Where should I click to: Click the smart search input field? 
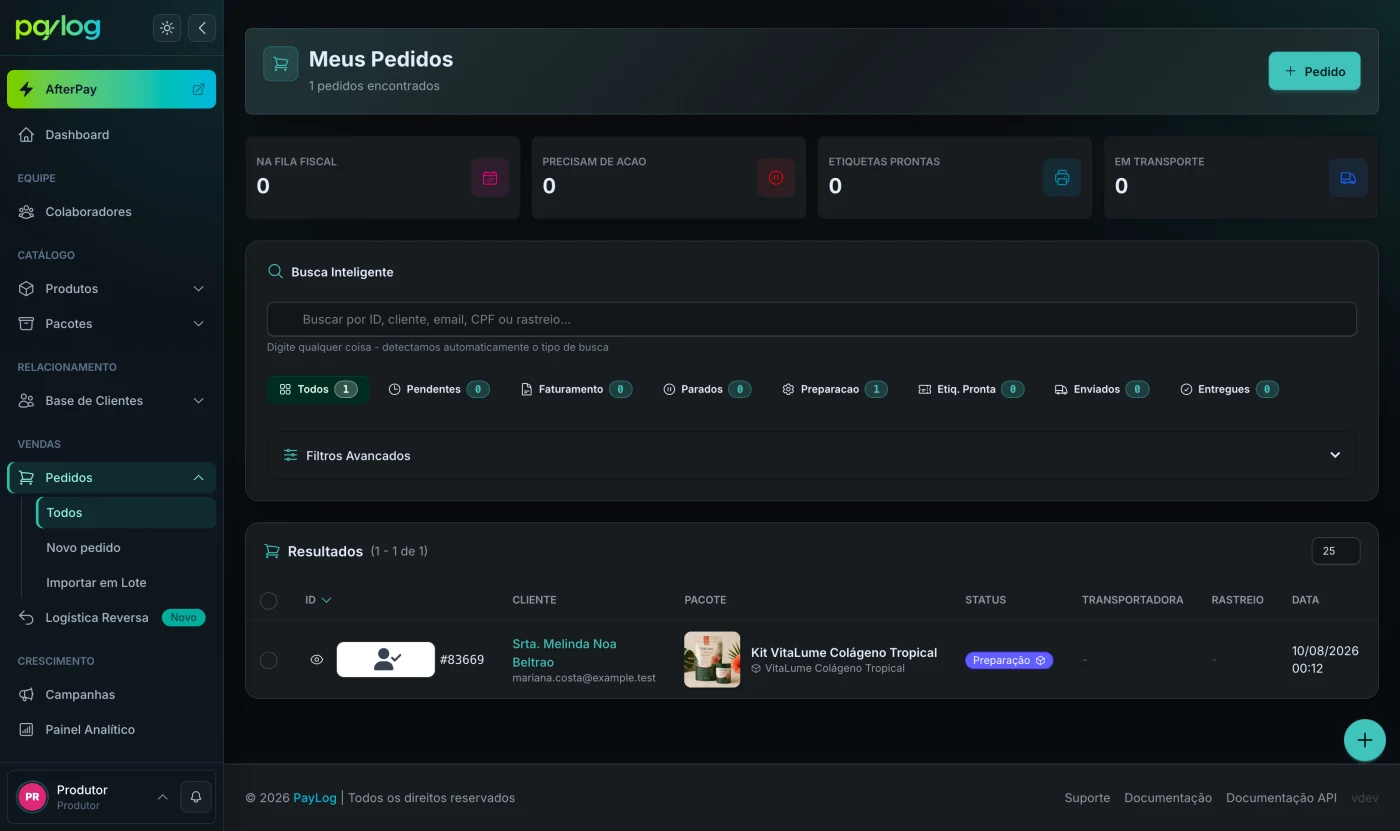tap(811, 319)
